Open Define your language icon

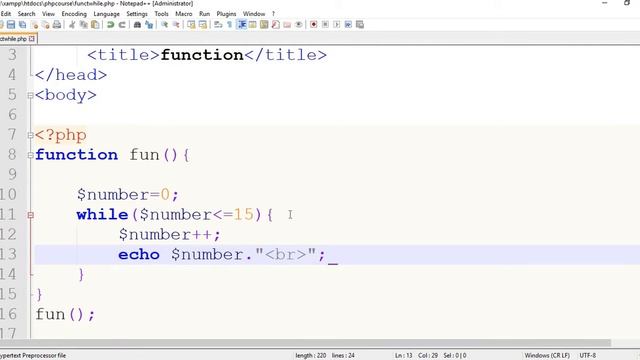click(253, 25)
